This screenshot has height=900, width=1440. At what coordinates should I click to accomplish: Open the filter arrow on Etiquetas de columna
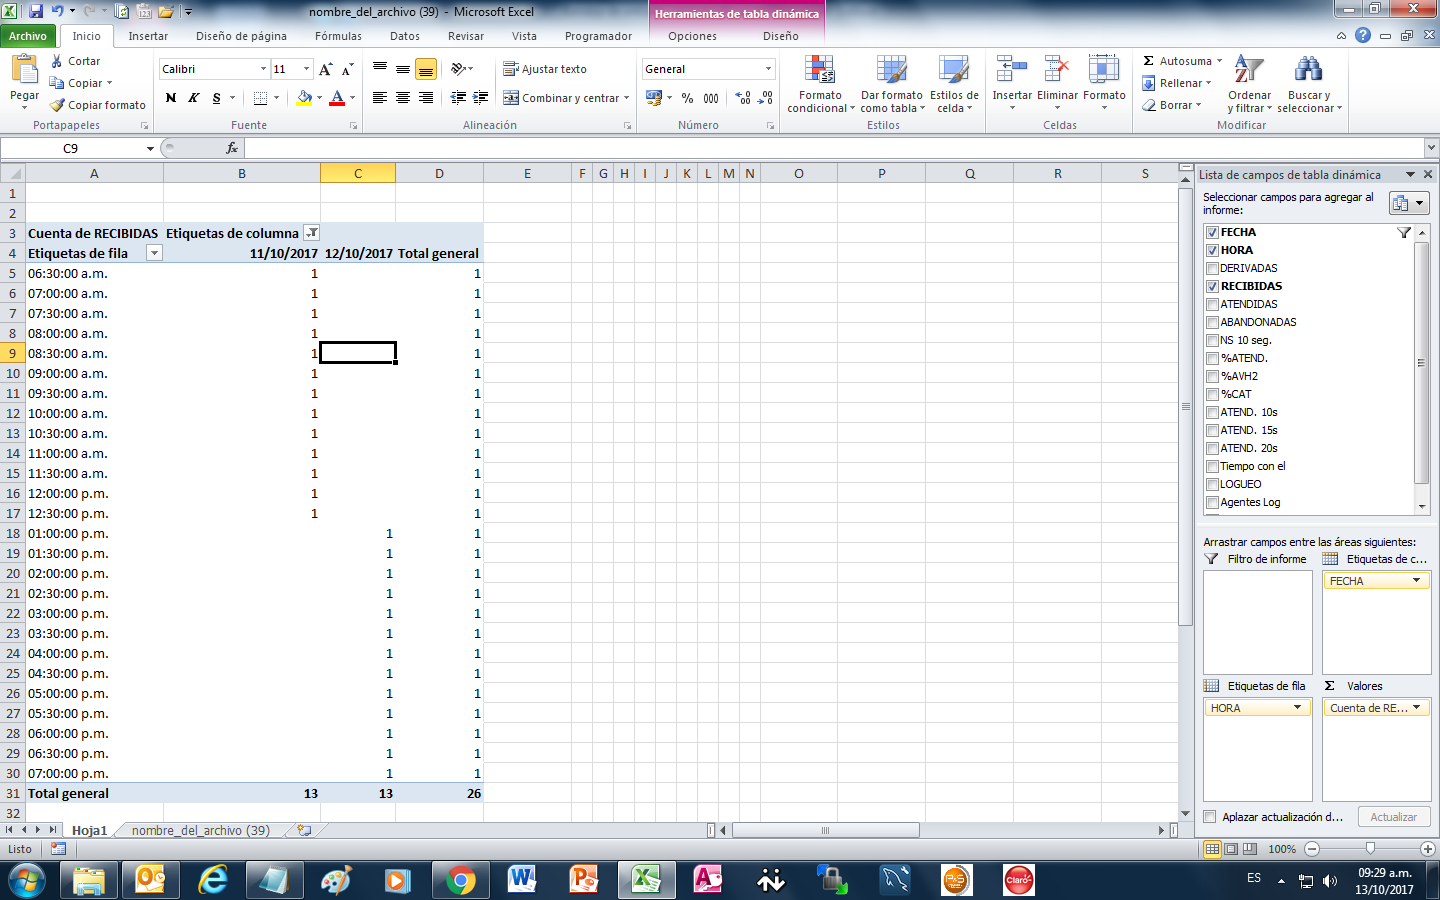click(x=311, y=231)
